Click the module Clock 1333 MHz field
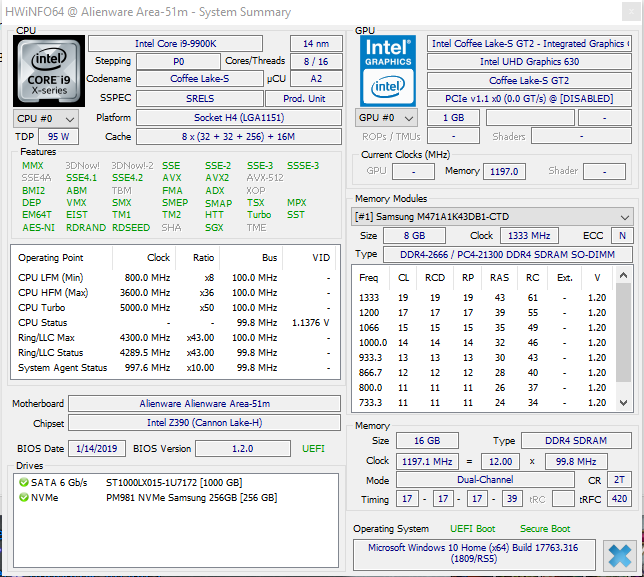 tap(529, 235)
